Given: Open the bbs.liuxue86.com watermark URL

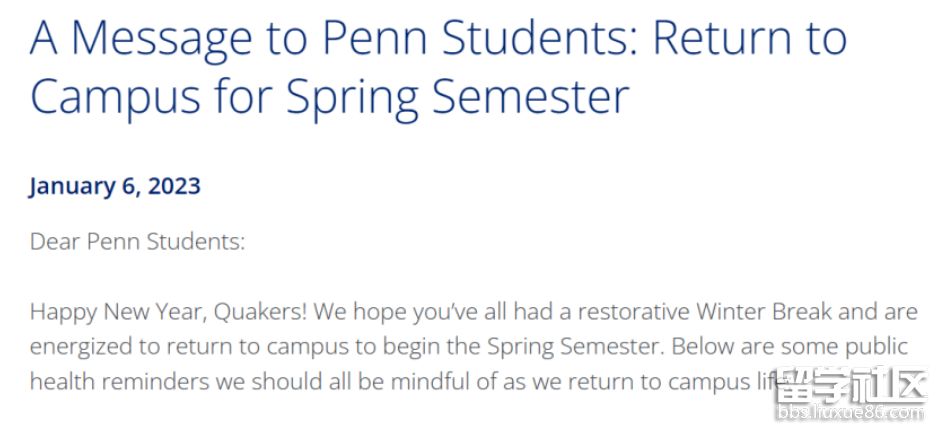Looking at the screenshot, I should point(852,412).
